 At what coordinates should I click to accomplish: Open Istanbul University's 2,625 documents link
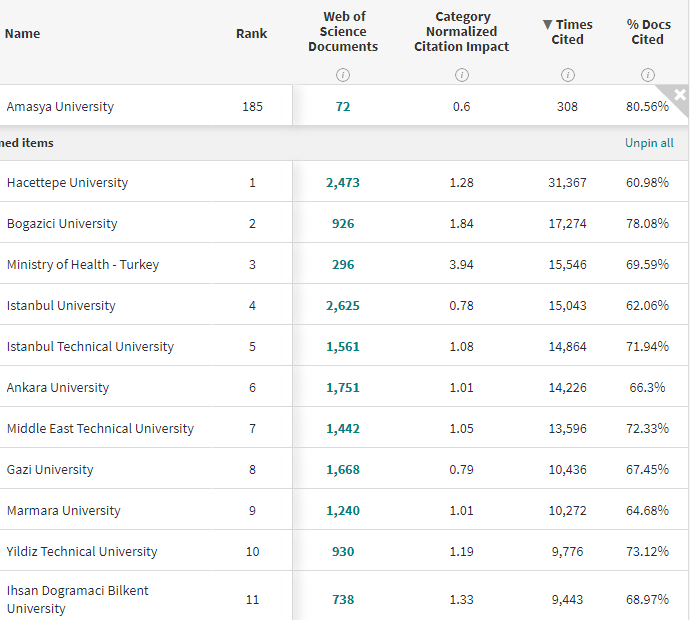click(x=343, y=306)
